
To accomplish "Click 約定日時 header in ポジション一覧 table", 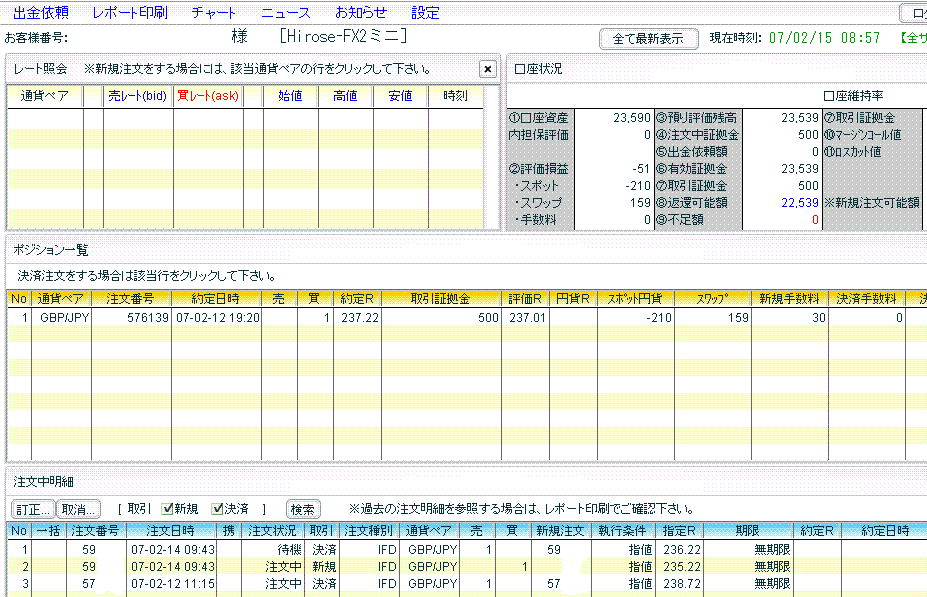I will click(216, 298).
